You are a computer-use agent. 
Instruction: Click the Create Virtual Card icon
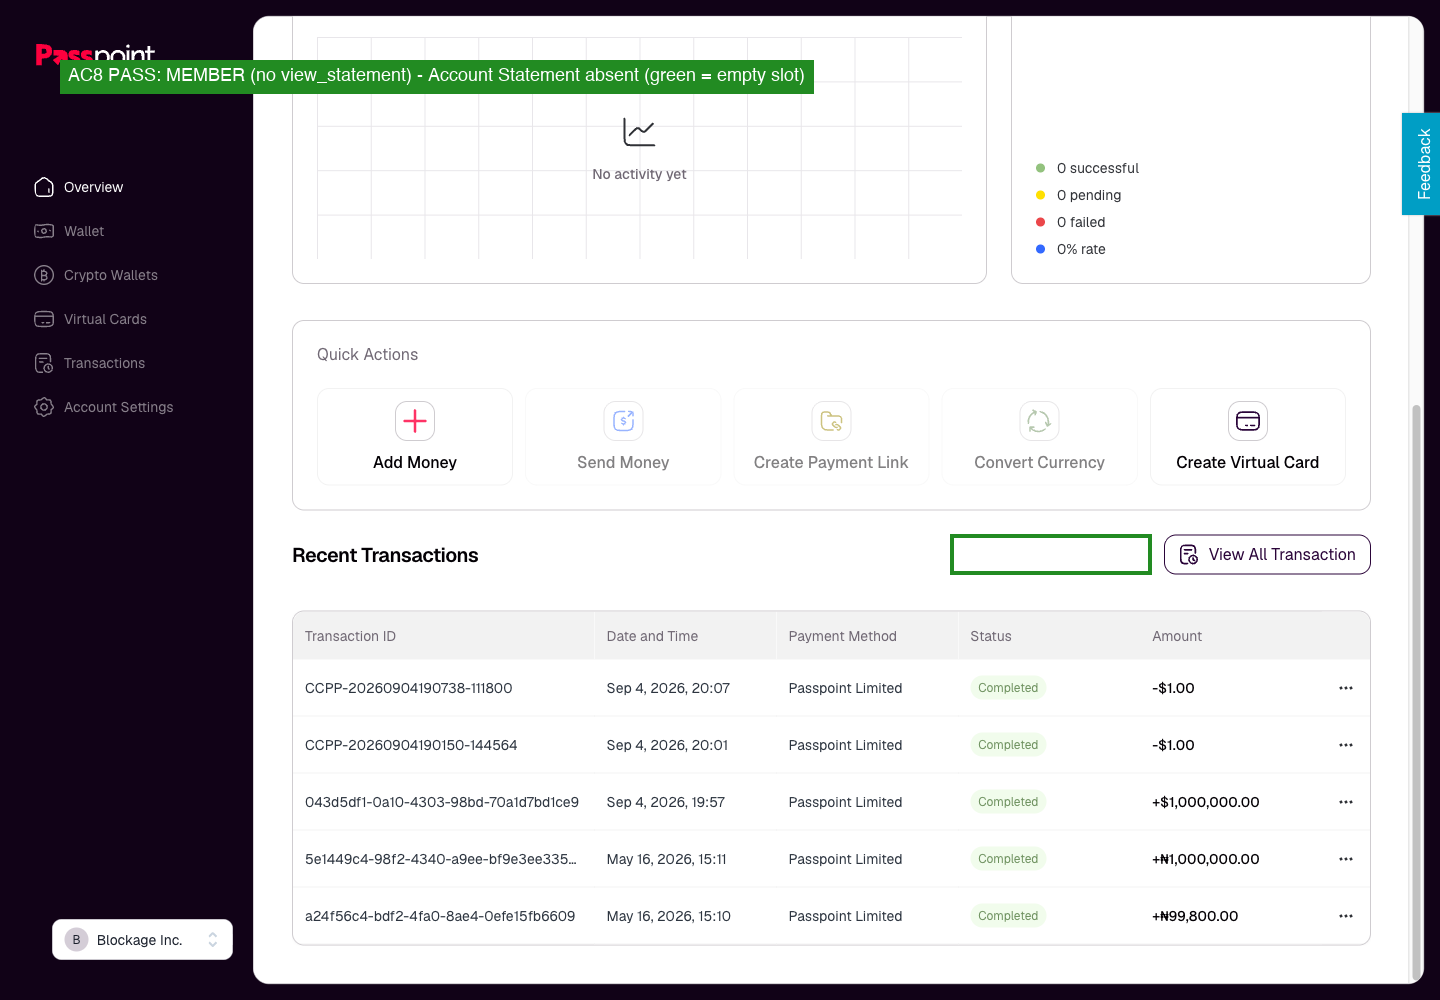click(1248, 421)
